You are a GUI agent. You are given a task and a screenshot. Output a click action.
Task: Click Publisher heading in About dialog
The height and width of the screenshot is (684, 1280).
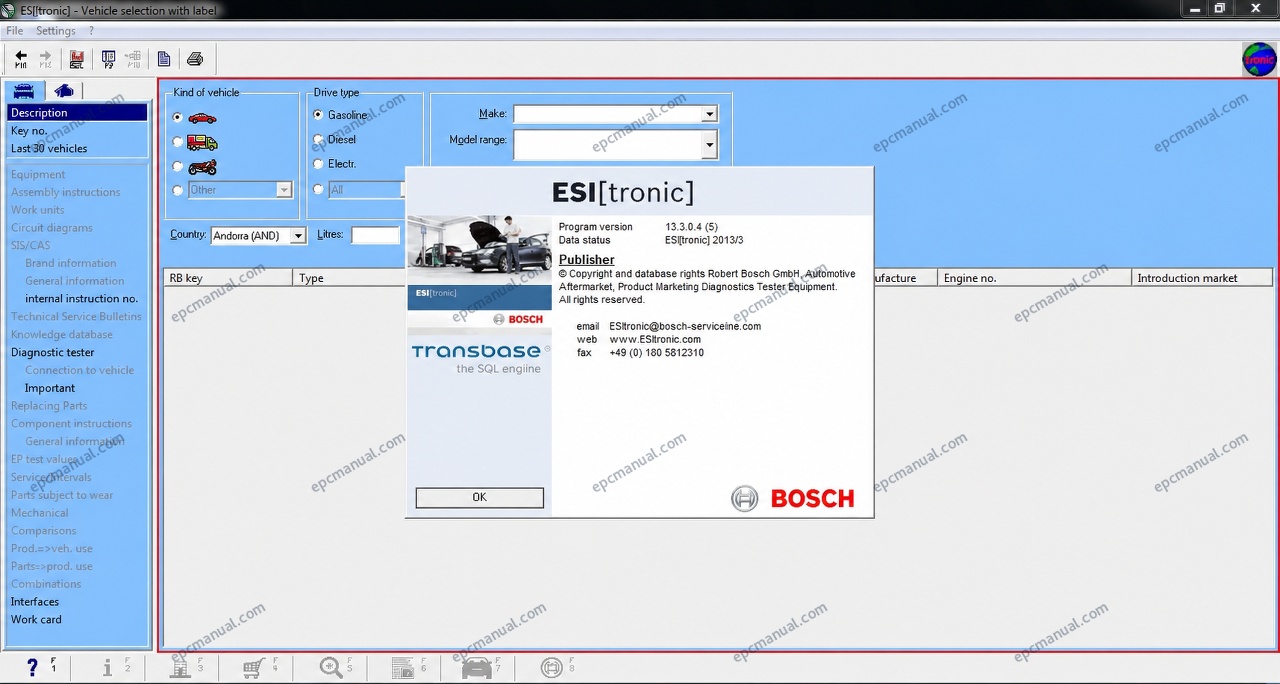coord(587,260)
